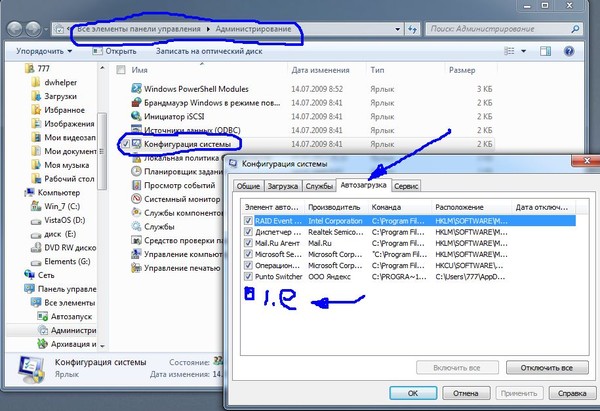Select the Автозагрузка tab
600x411 pixels.
pos(363,185)
